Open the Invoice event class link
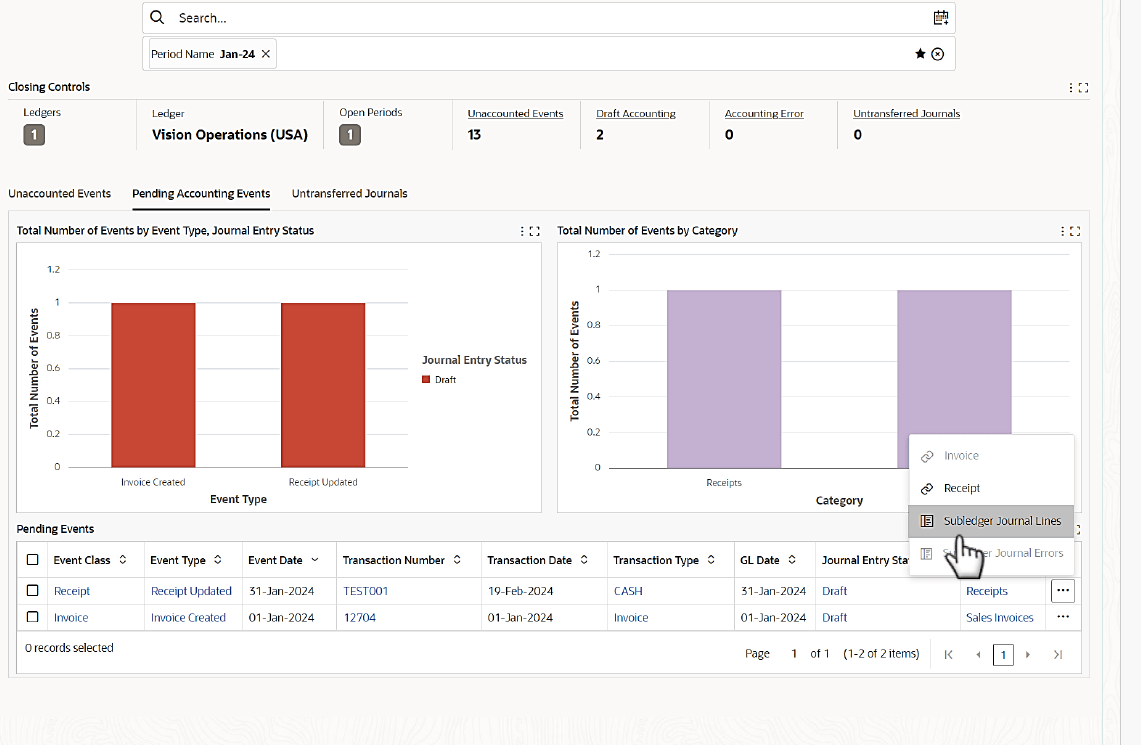Image resolution: width=1141 pixels, height=745 pixels. (x=71, y=617)
